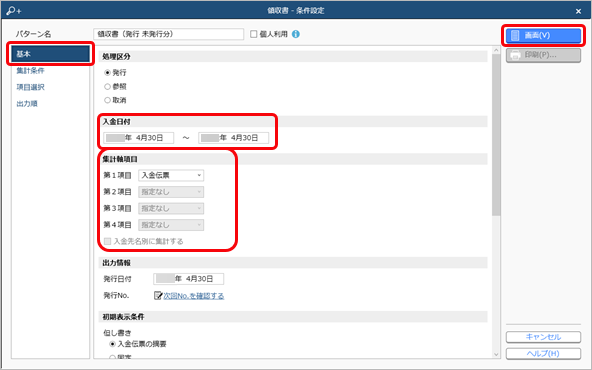Click the search-plus icon in the title bar

(x=14, y=11)
